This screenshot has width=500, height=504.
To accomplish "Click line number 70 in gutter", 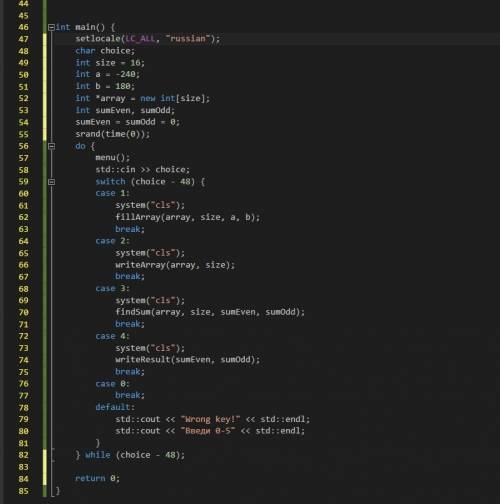I will click(x=23, y=312).
